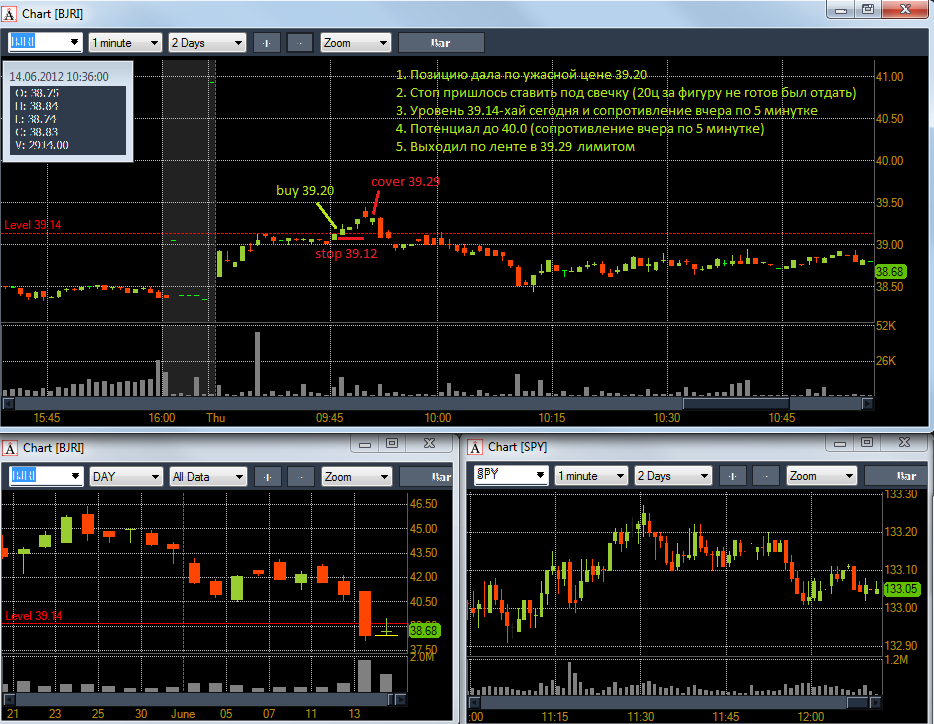934x724 pixels.
Task: Toggle the dotted button in the SPY chart toolbar
Action: pyautogui.click(x=766, y=475)
